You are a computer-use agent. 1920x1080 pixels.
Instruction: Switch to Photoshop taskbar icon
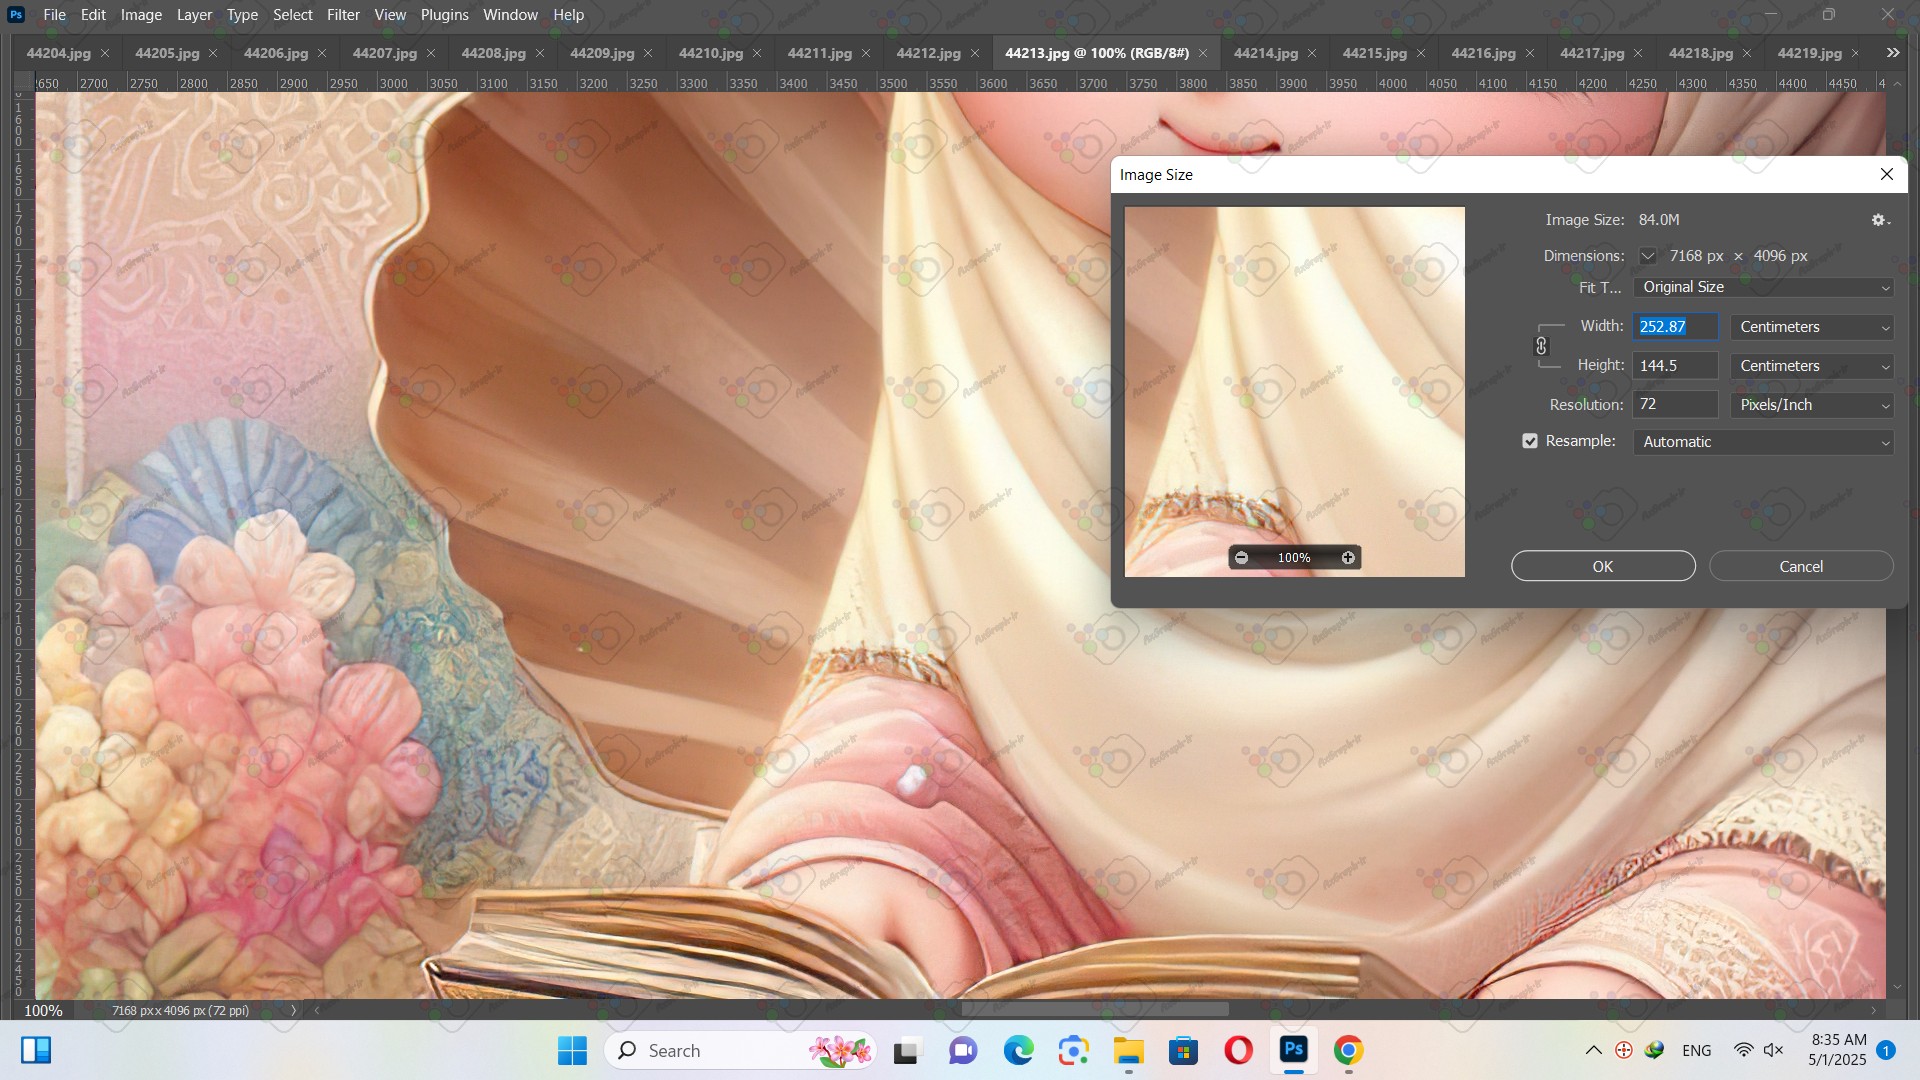tap(1294, 1050)
